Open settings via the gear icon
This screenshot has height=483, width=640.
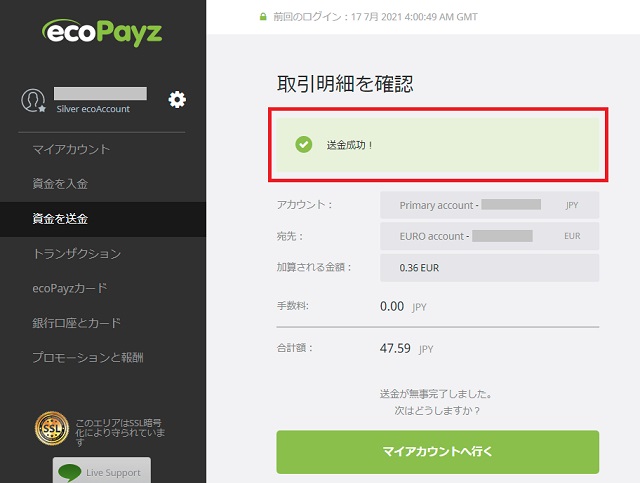[x=177, y=99]
